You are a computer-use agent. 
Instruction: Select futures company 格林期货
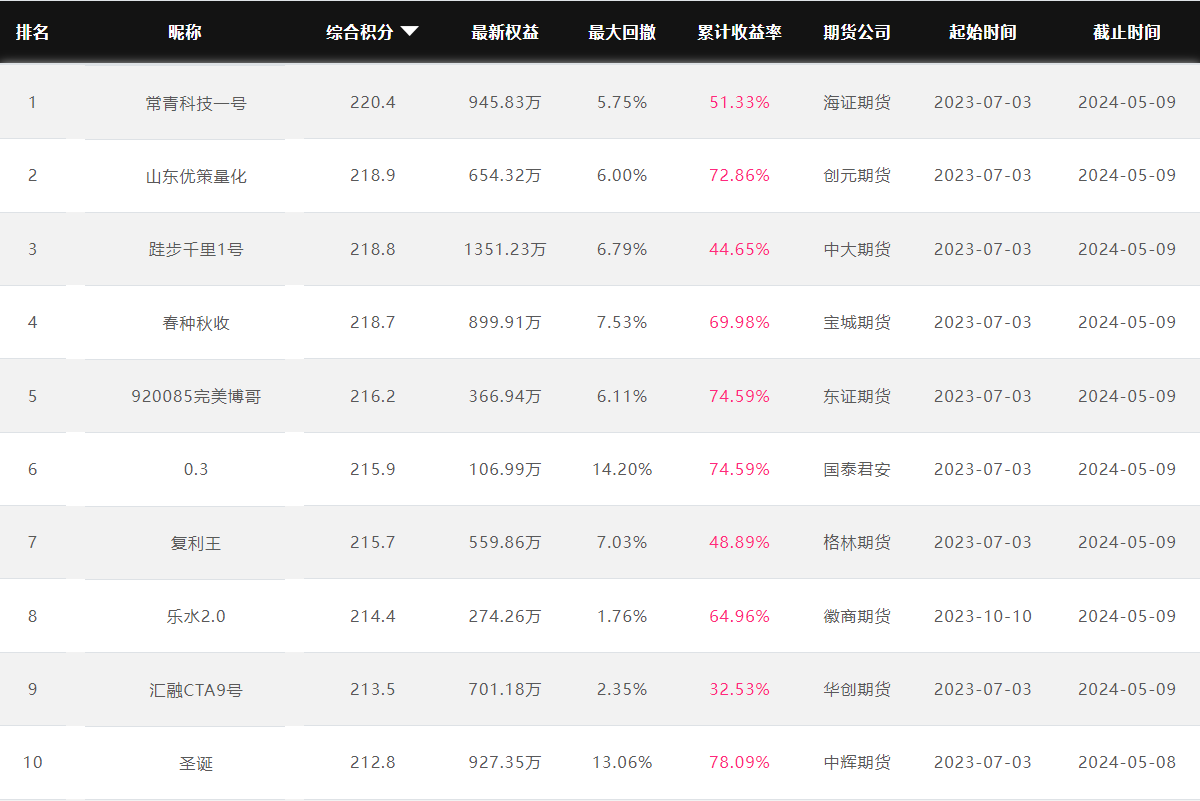(857, 542)
